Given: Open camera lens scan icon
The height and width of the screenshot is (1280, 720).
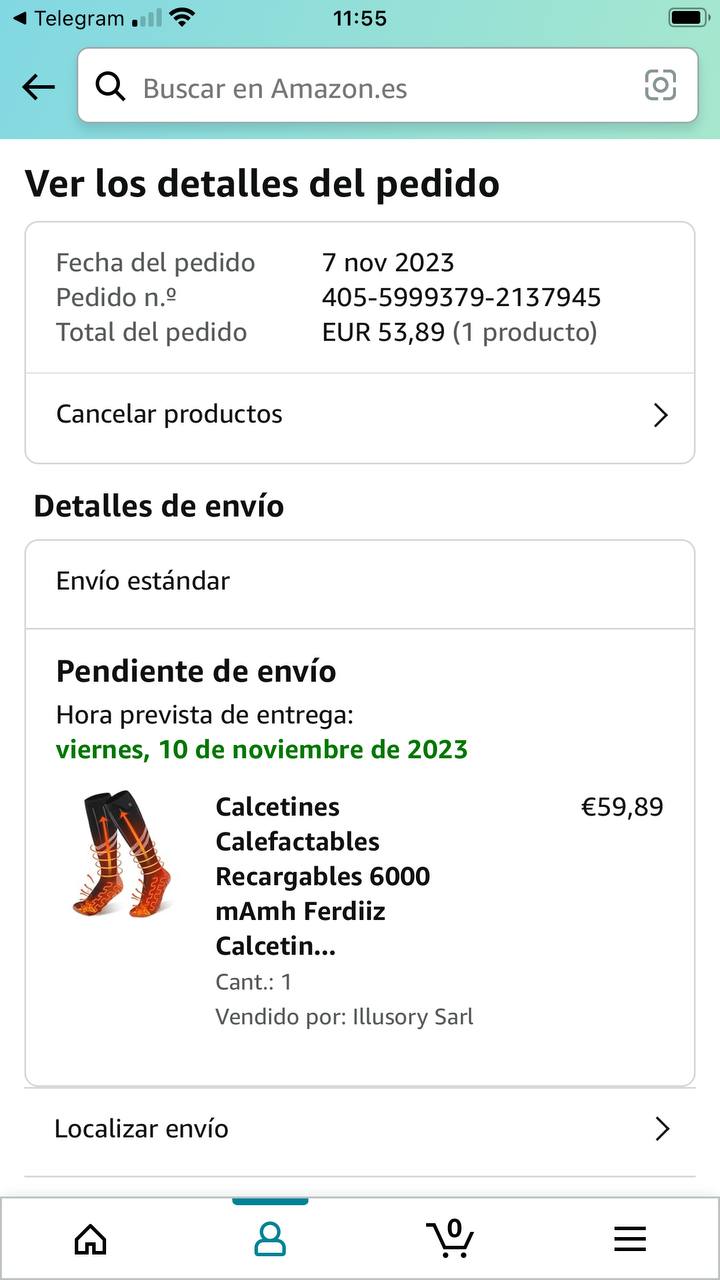Looking at the screenshot, I should point(660,86).
